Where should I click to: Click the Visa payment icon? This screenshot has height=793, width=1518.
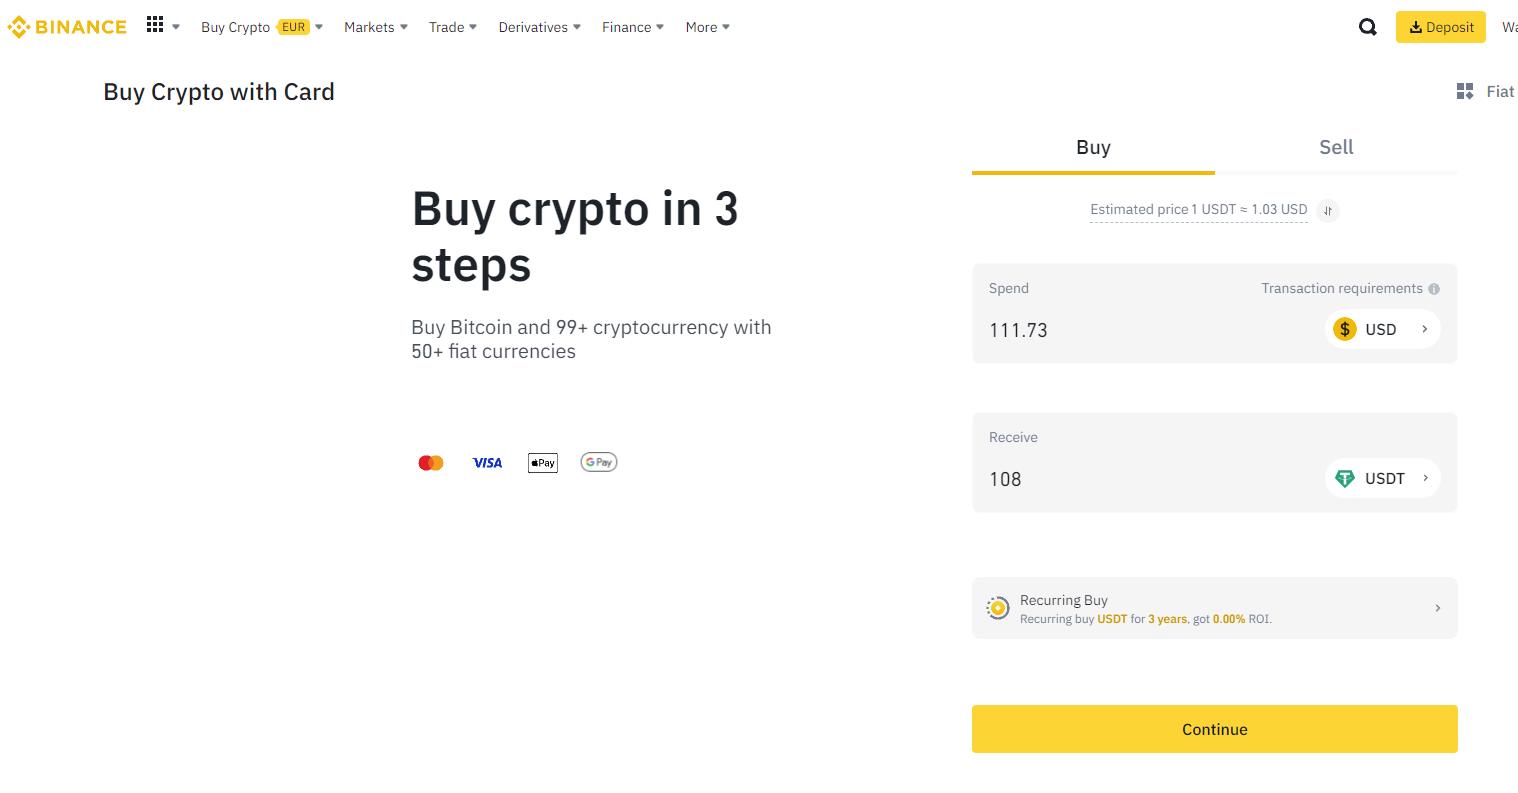[487, 463]
